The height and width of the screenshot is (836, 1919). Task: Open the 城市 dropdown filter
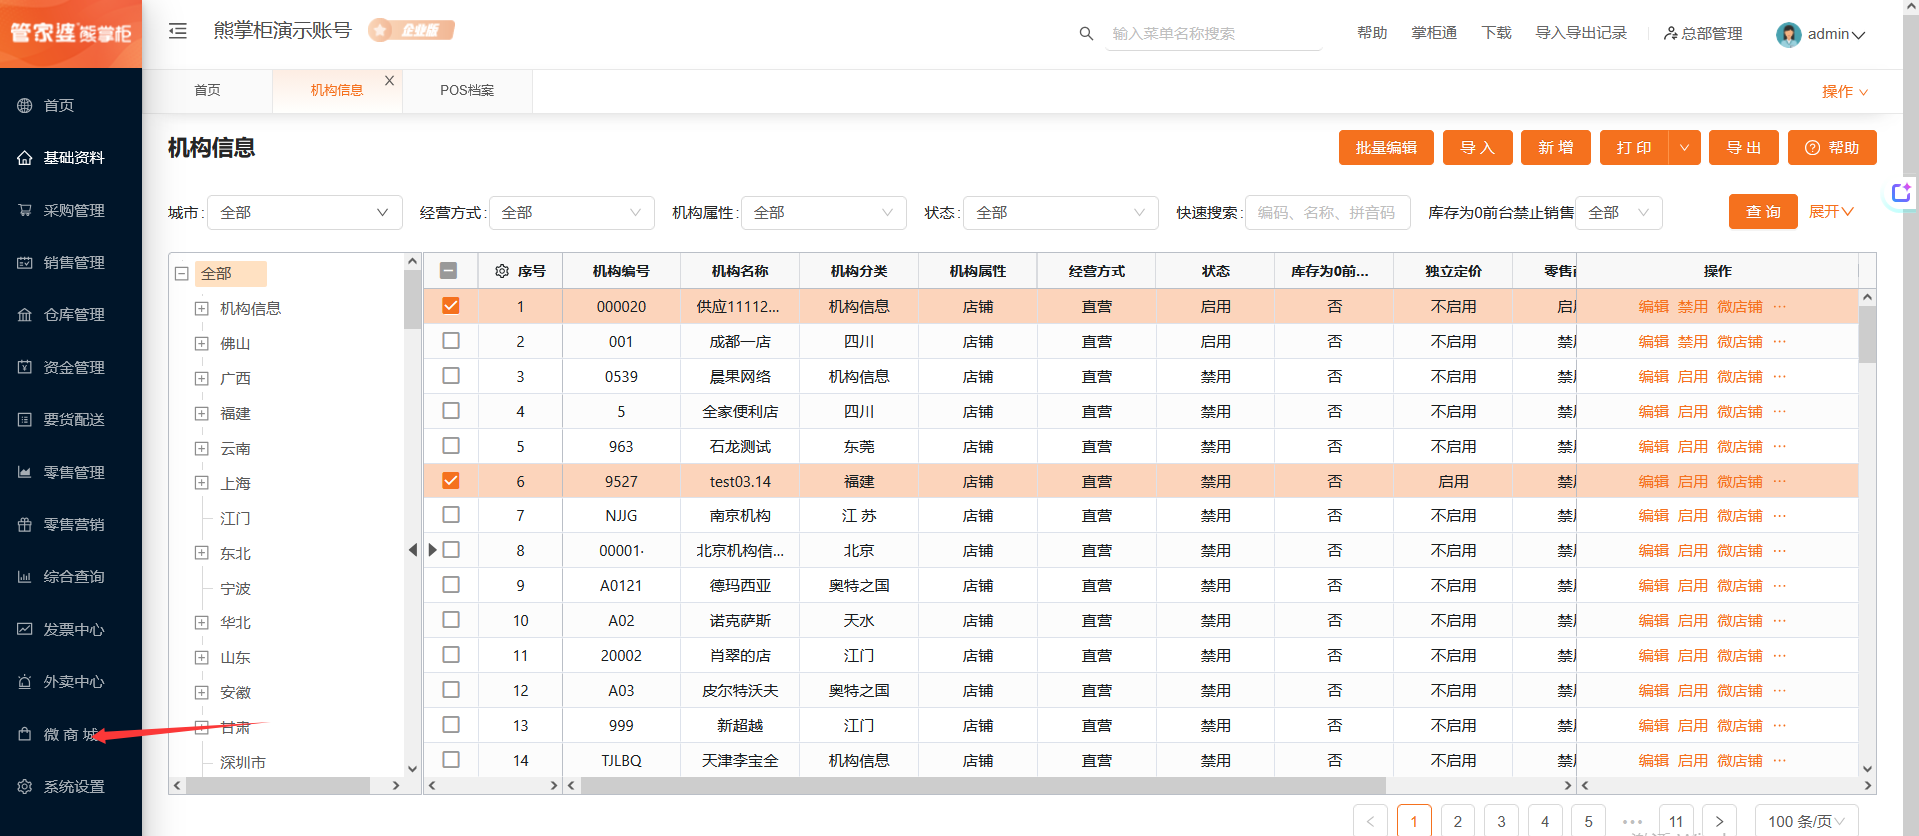[305, 213]
